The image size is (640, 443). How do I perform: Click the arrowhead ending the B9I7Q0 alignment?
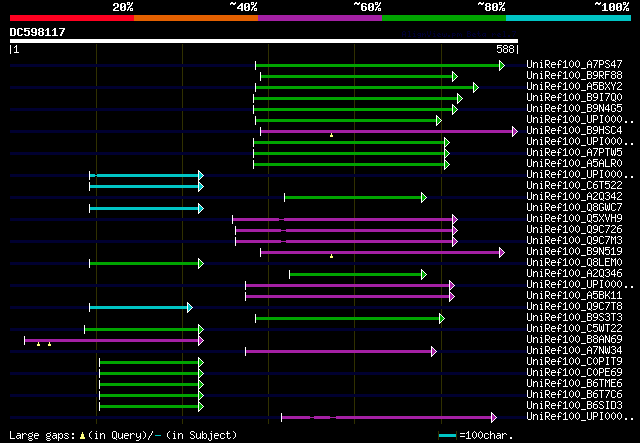460,98
